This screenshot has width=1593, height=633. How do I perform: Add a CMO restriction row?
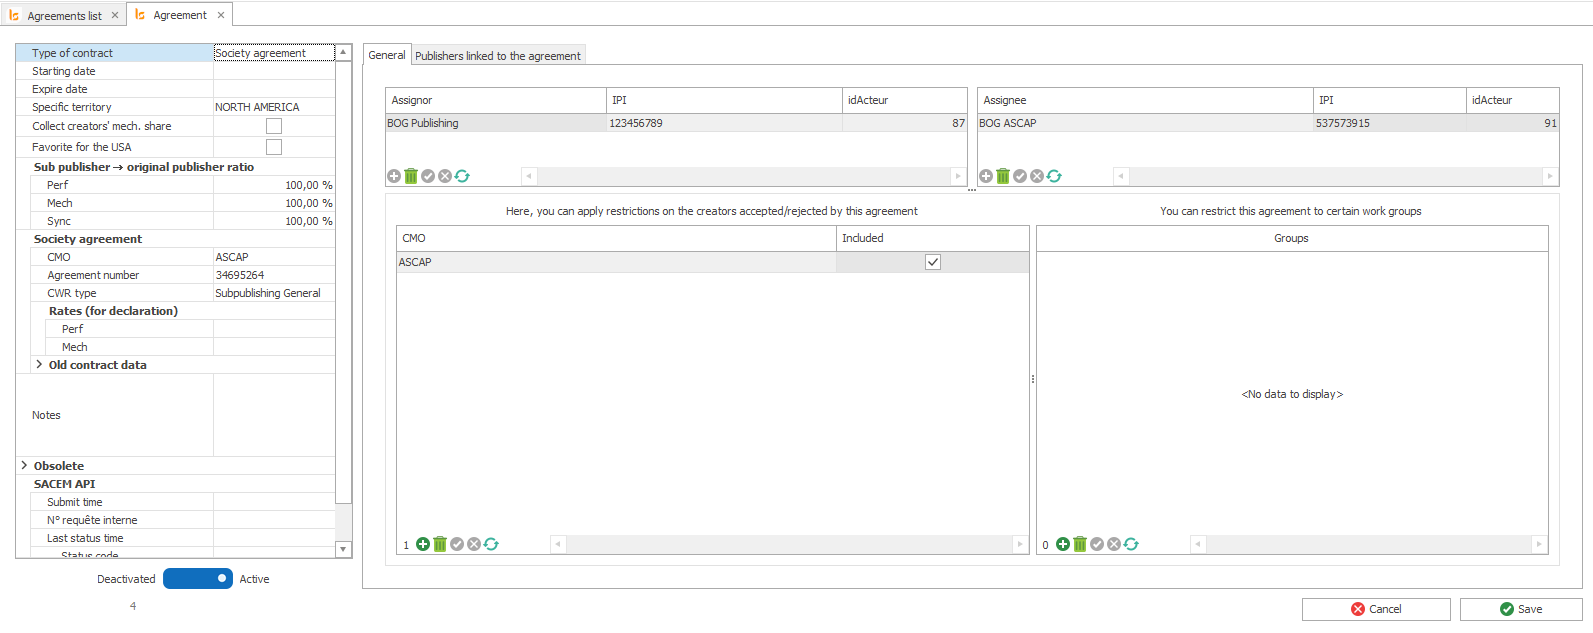pos(423,544)
